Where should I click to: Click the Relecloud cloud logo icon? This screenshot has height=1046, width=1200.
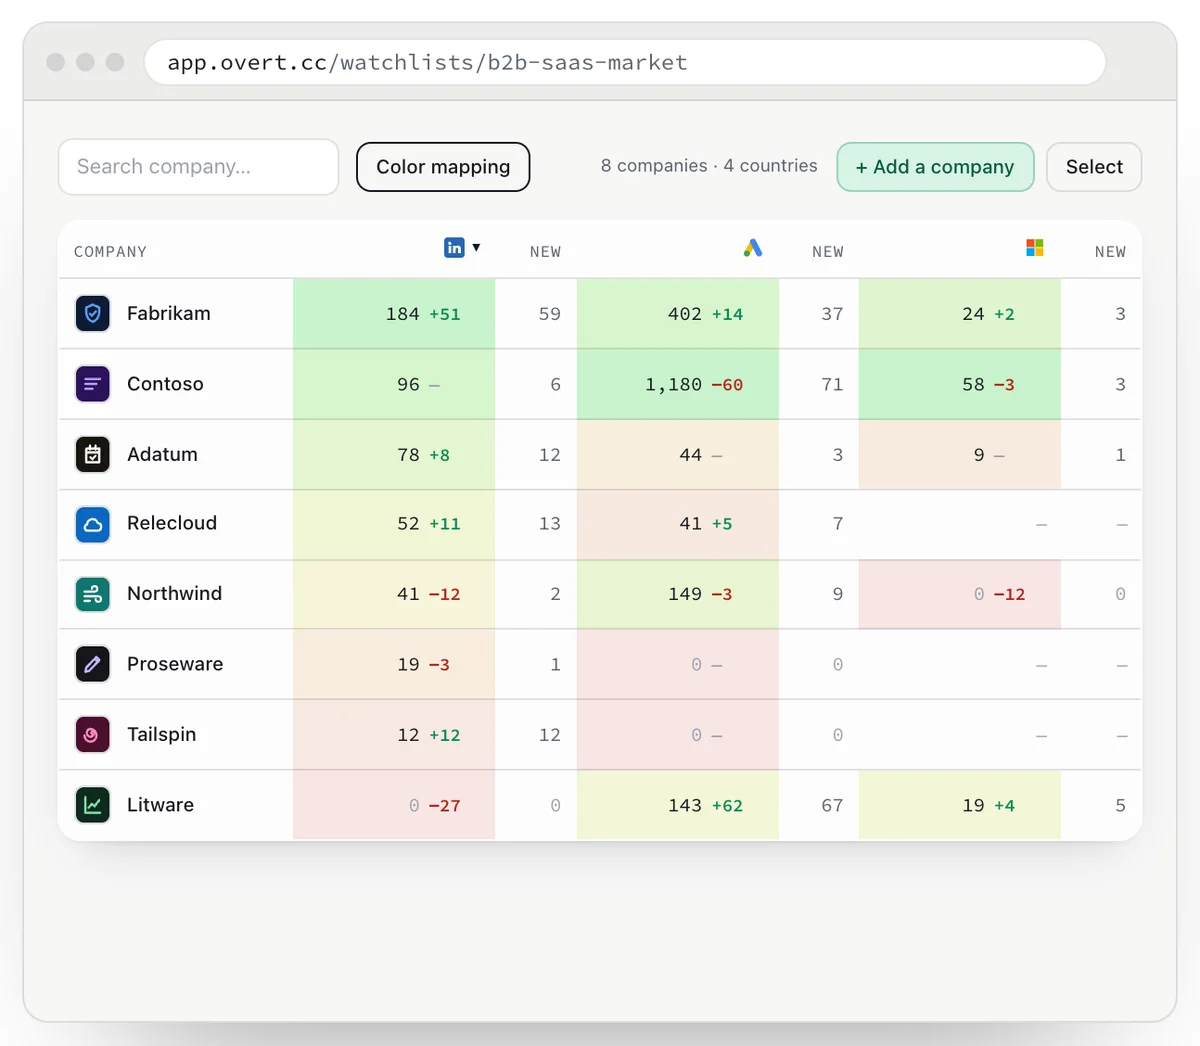pyautogui.click(x=93, y=524)
